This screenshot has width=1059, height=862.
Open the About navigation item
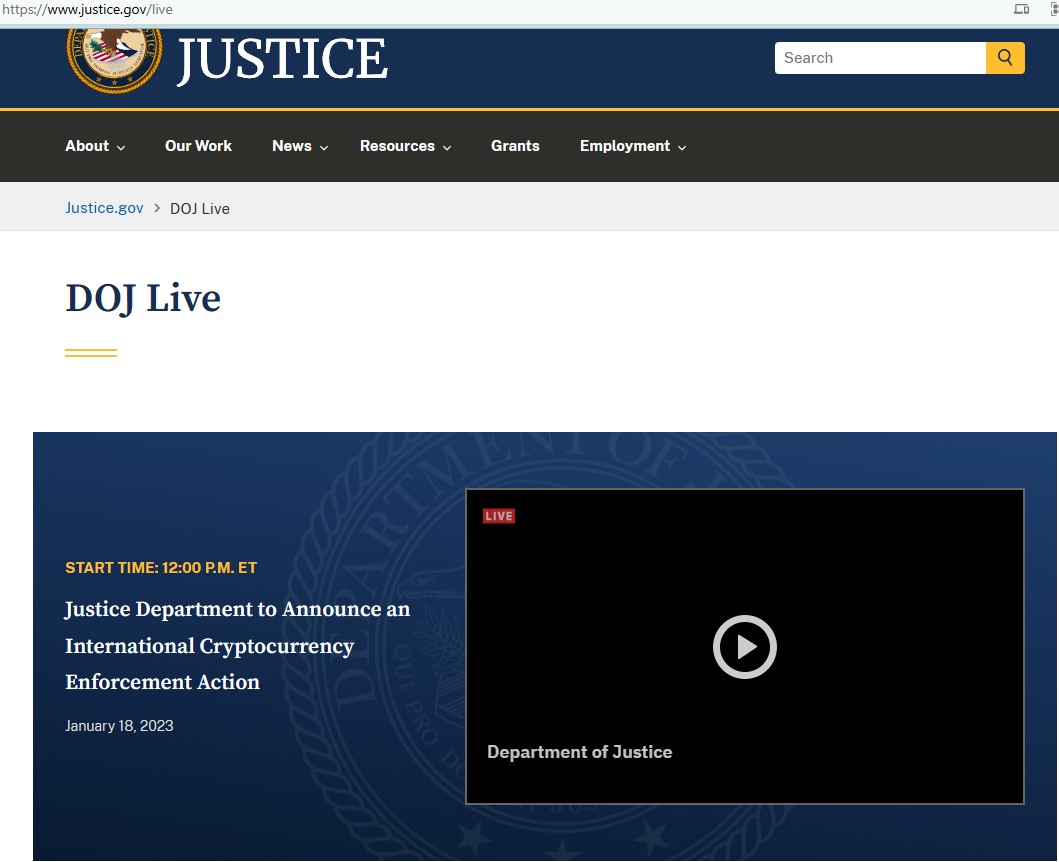[x=87, y=146]
